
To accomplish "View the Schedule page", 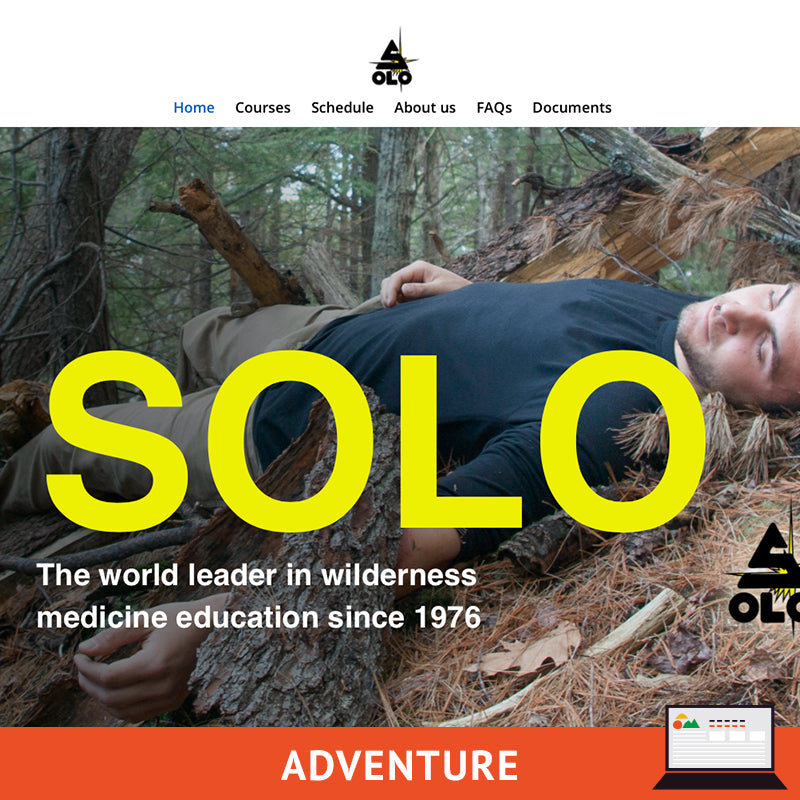I will 342,108.
